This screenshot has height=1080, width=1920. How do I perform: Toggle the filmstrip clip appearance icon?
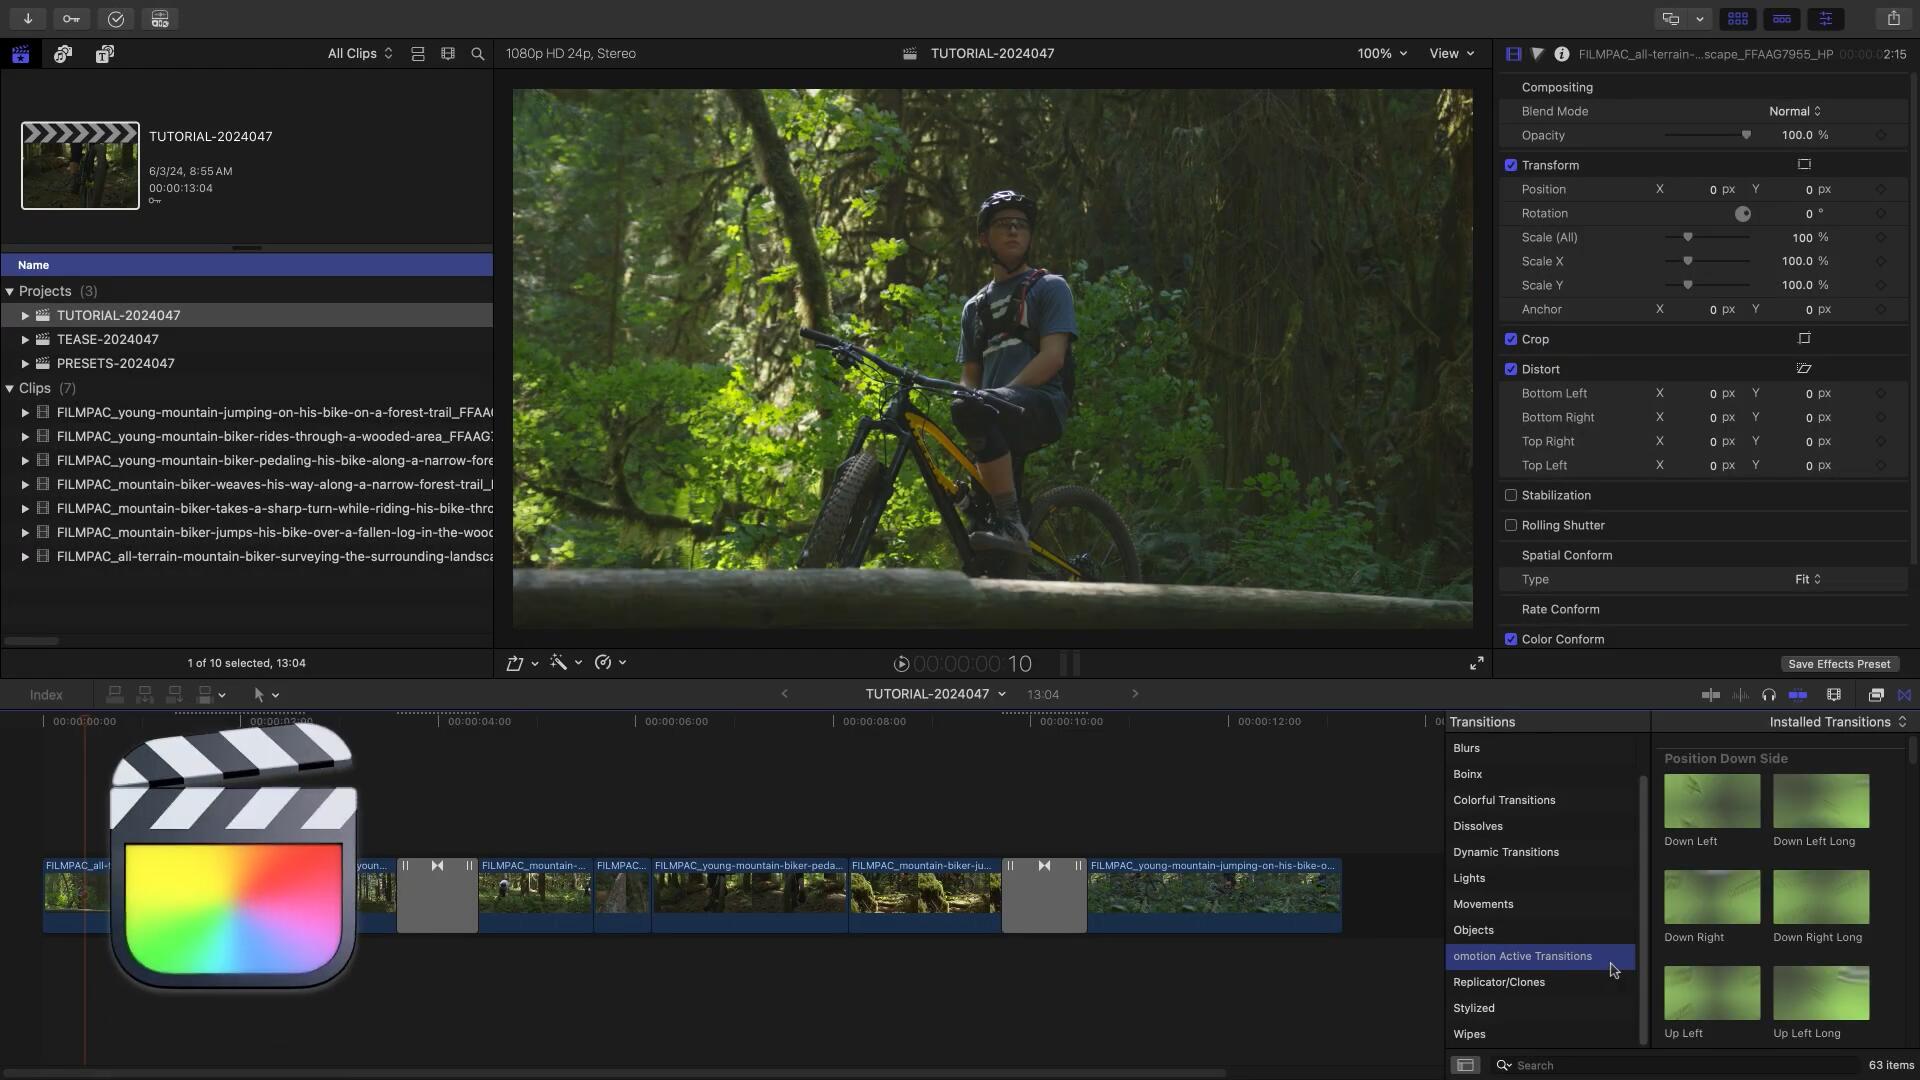[448, 54]
